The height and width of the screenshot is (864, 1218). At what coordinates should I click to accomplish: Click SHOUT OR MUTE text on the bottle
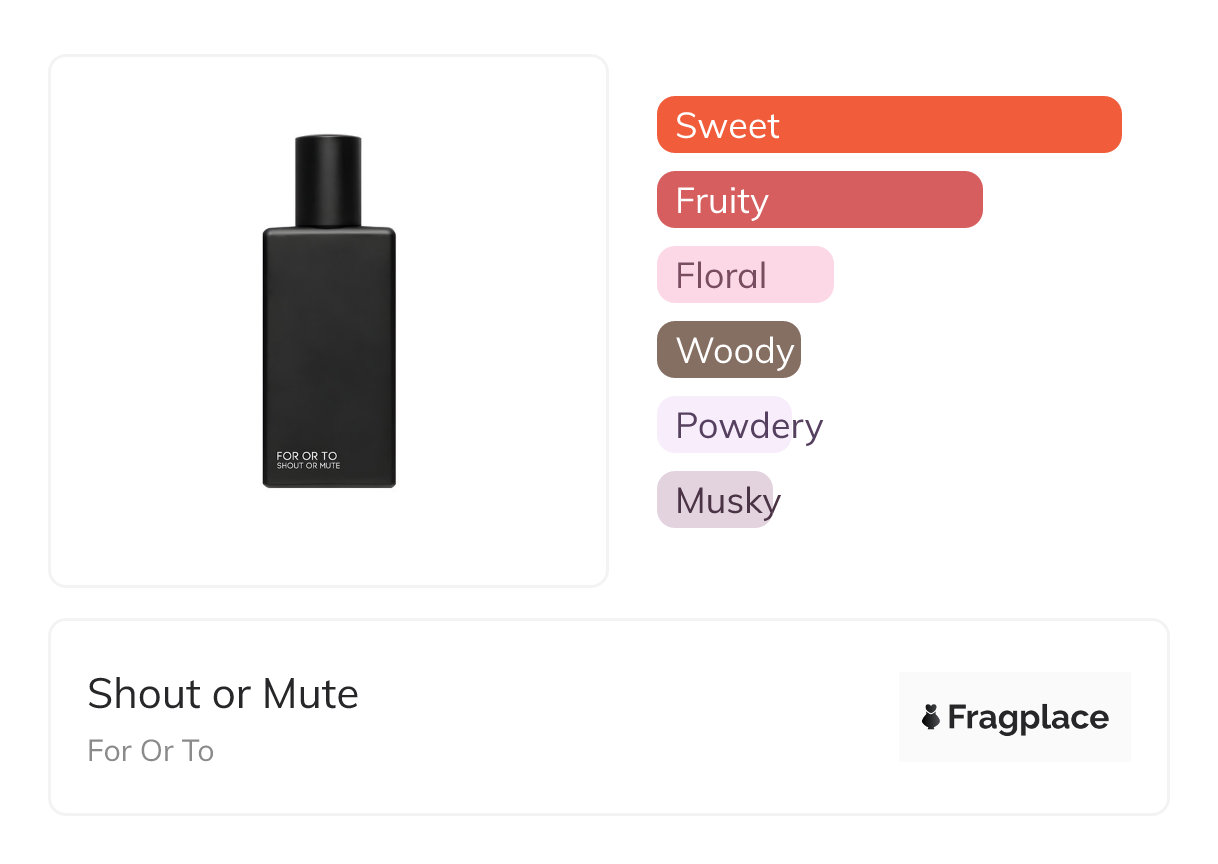[308, 466]
